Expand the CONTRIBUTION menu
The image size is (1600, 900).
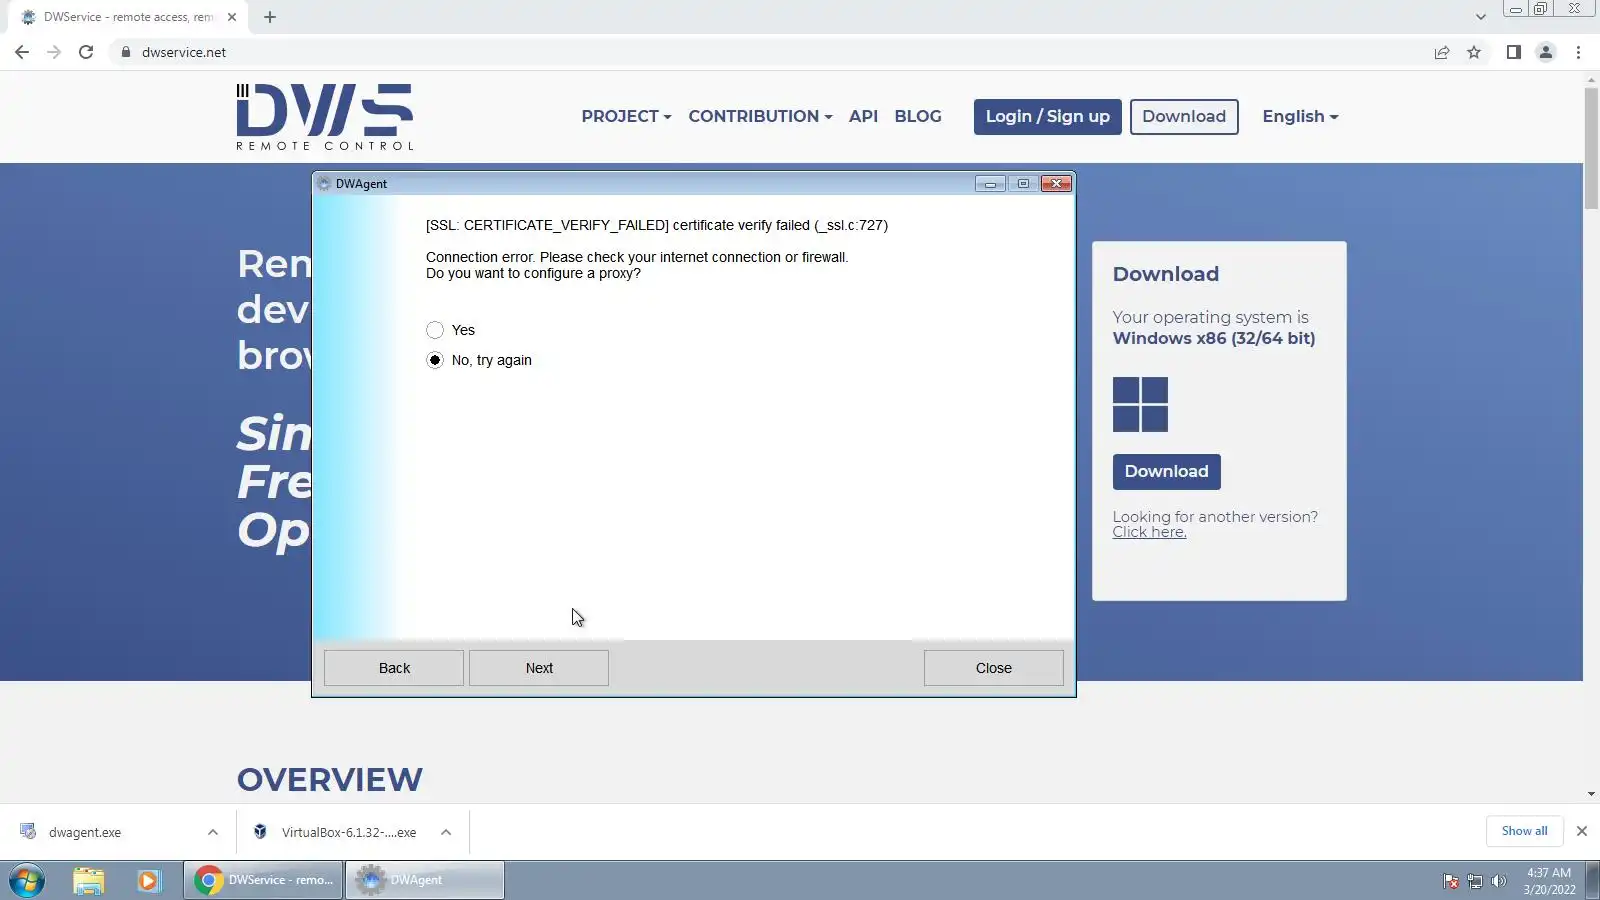tap(760, 116)
